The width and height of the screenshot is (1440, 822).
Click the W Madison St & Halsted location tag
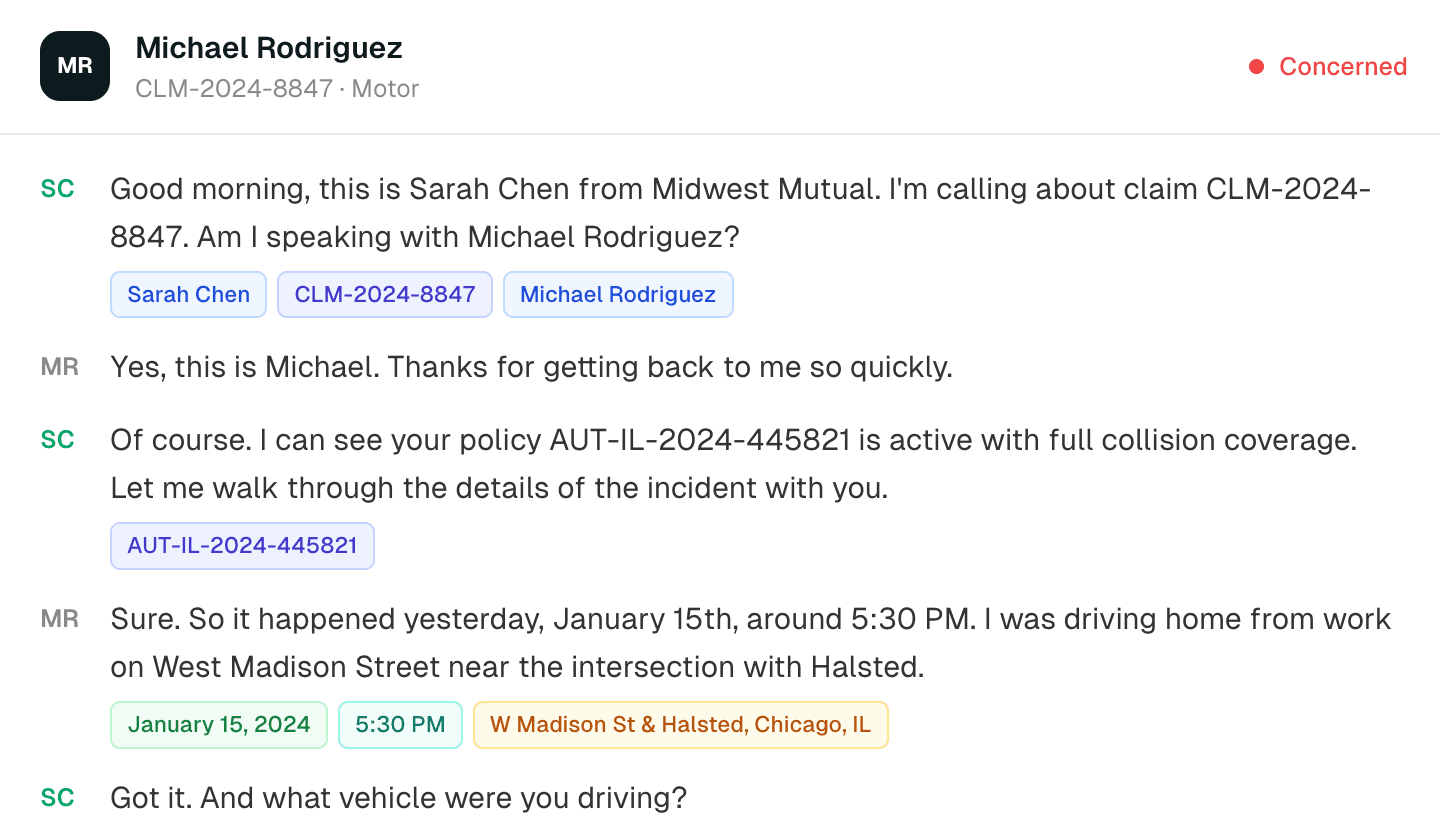(x=680, y=724)
